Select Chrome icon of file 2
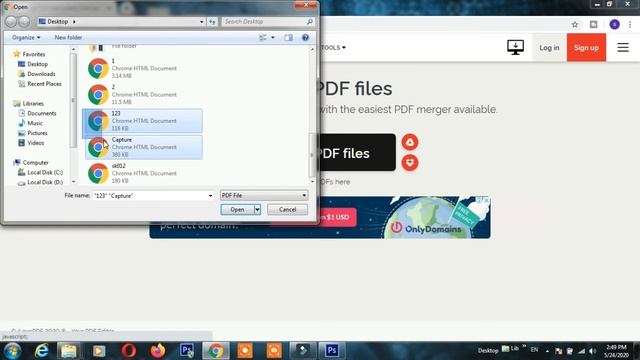640x360 pixels. tap(98, 95)
